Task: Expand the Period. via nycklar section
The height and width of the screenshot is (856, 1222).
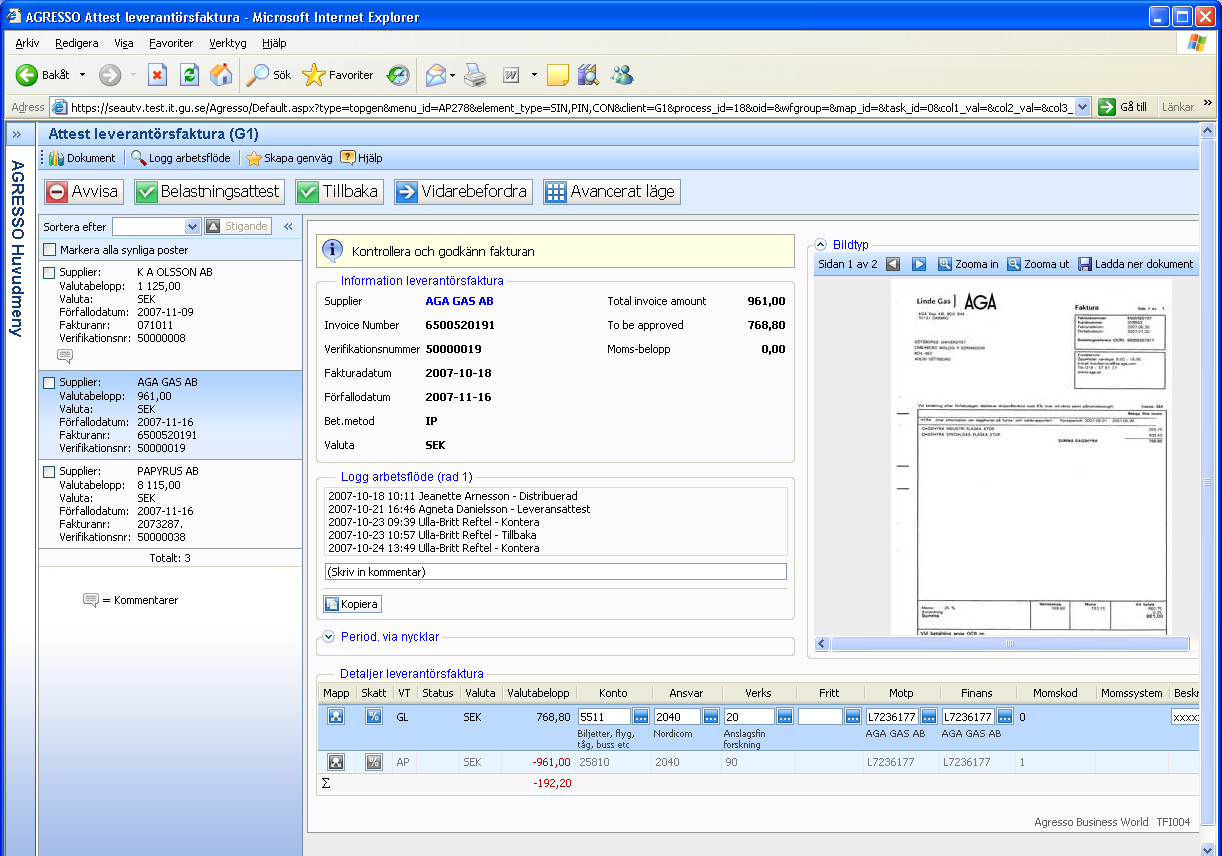Action: 329,637
